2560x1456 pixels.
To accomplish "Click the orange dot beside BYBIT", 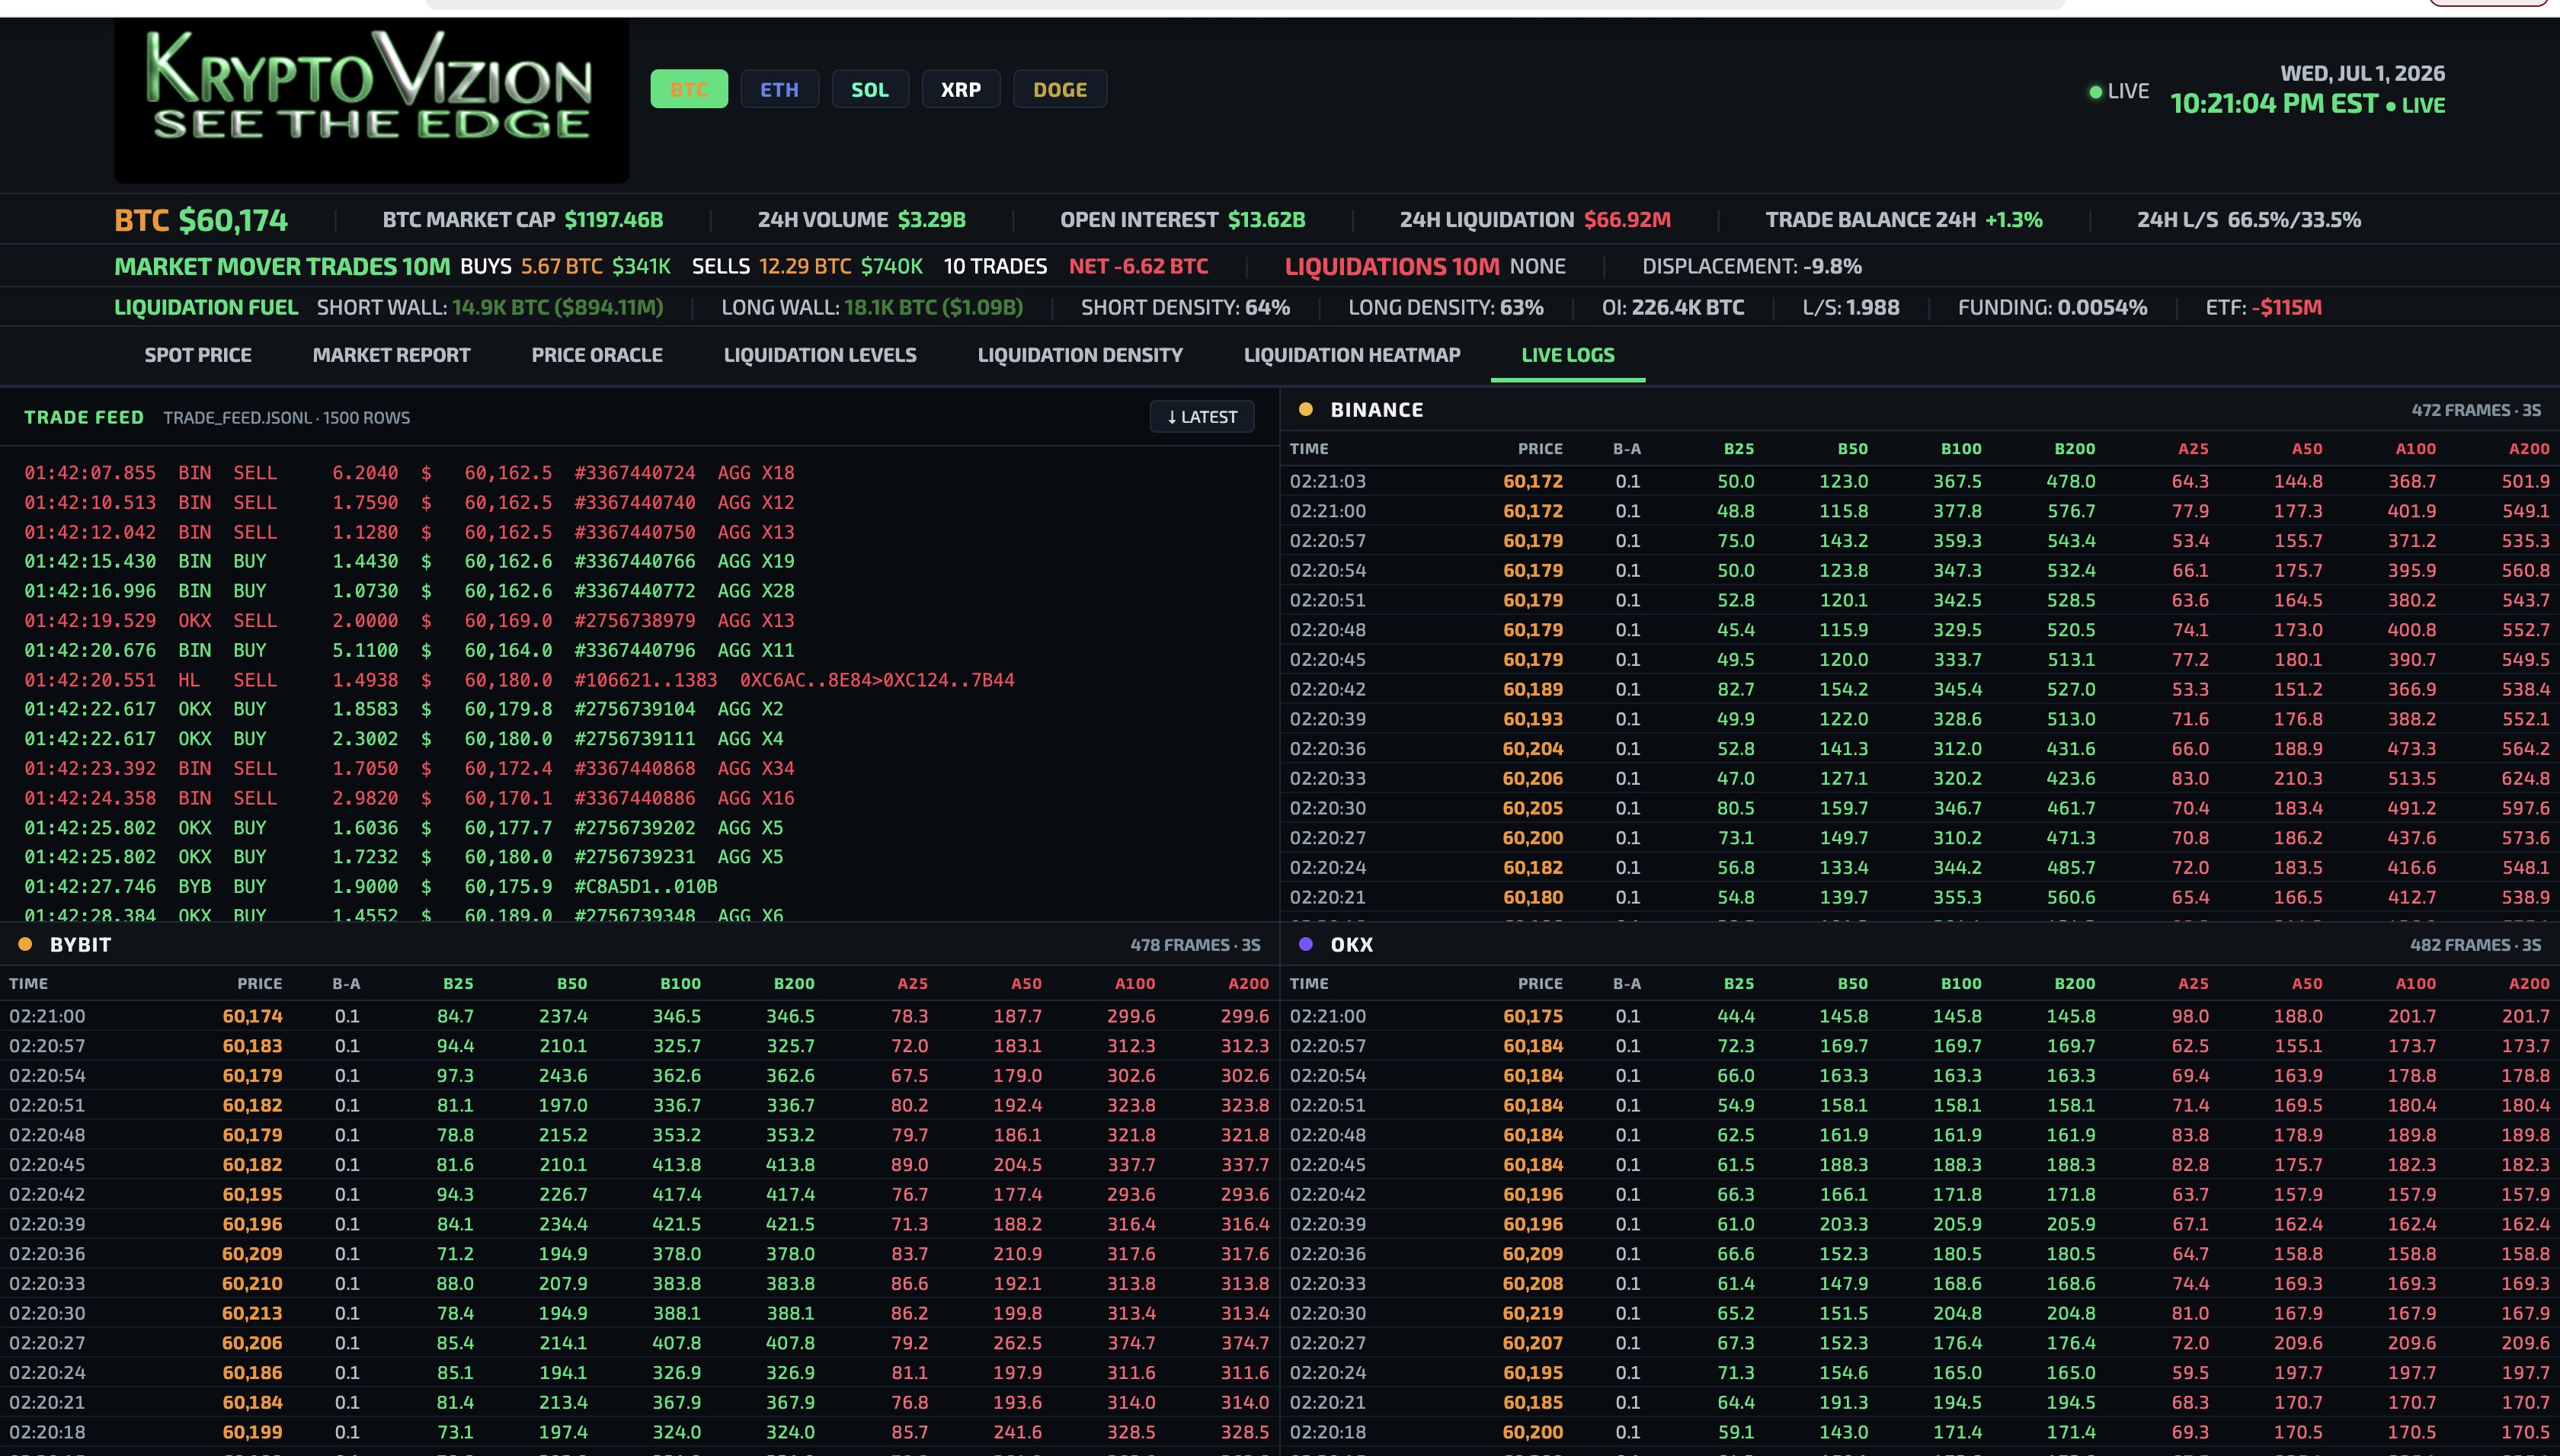I will coord(25,944).
